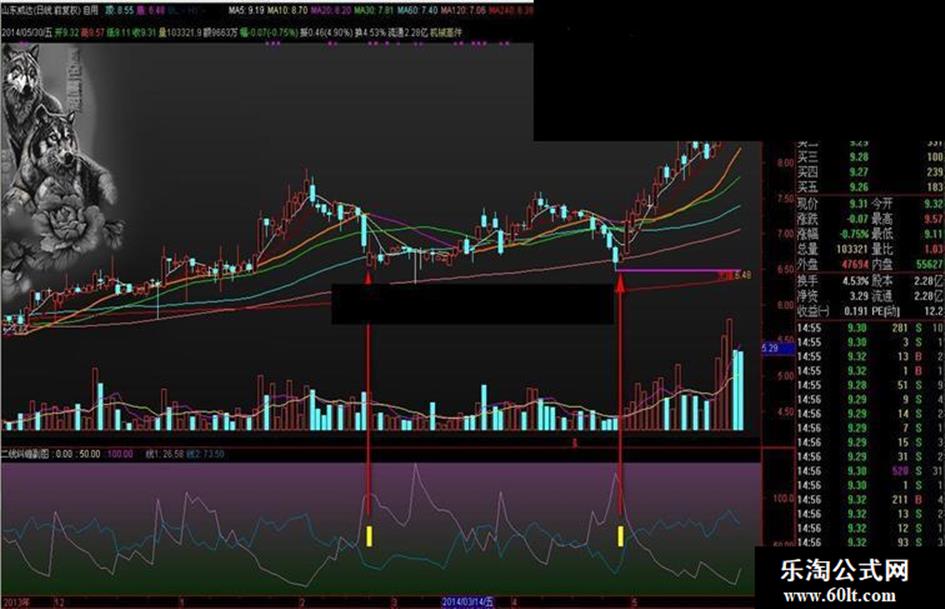This screenshot has width=945, height=609.
Task: Click the MA60: 7.40 label
Action: click(416, 11)
